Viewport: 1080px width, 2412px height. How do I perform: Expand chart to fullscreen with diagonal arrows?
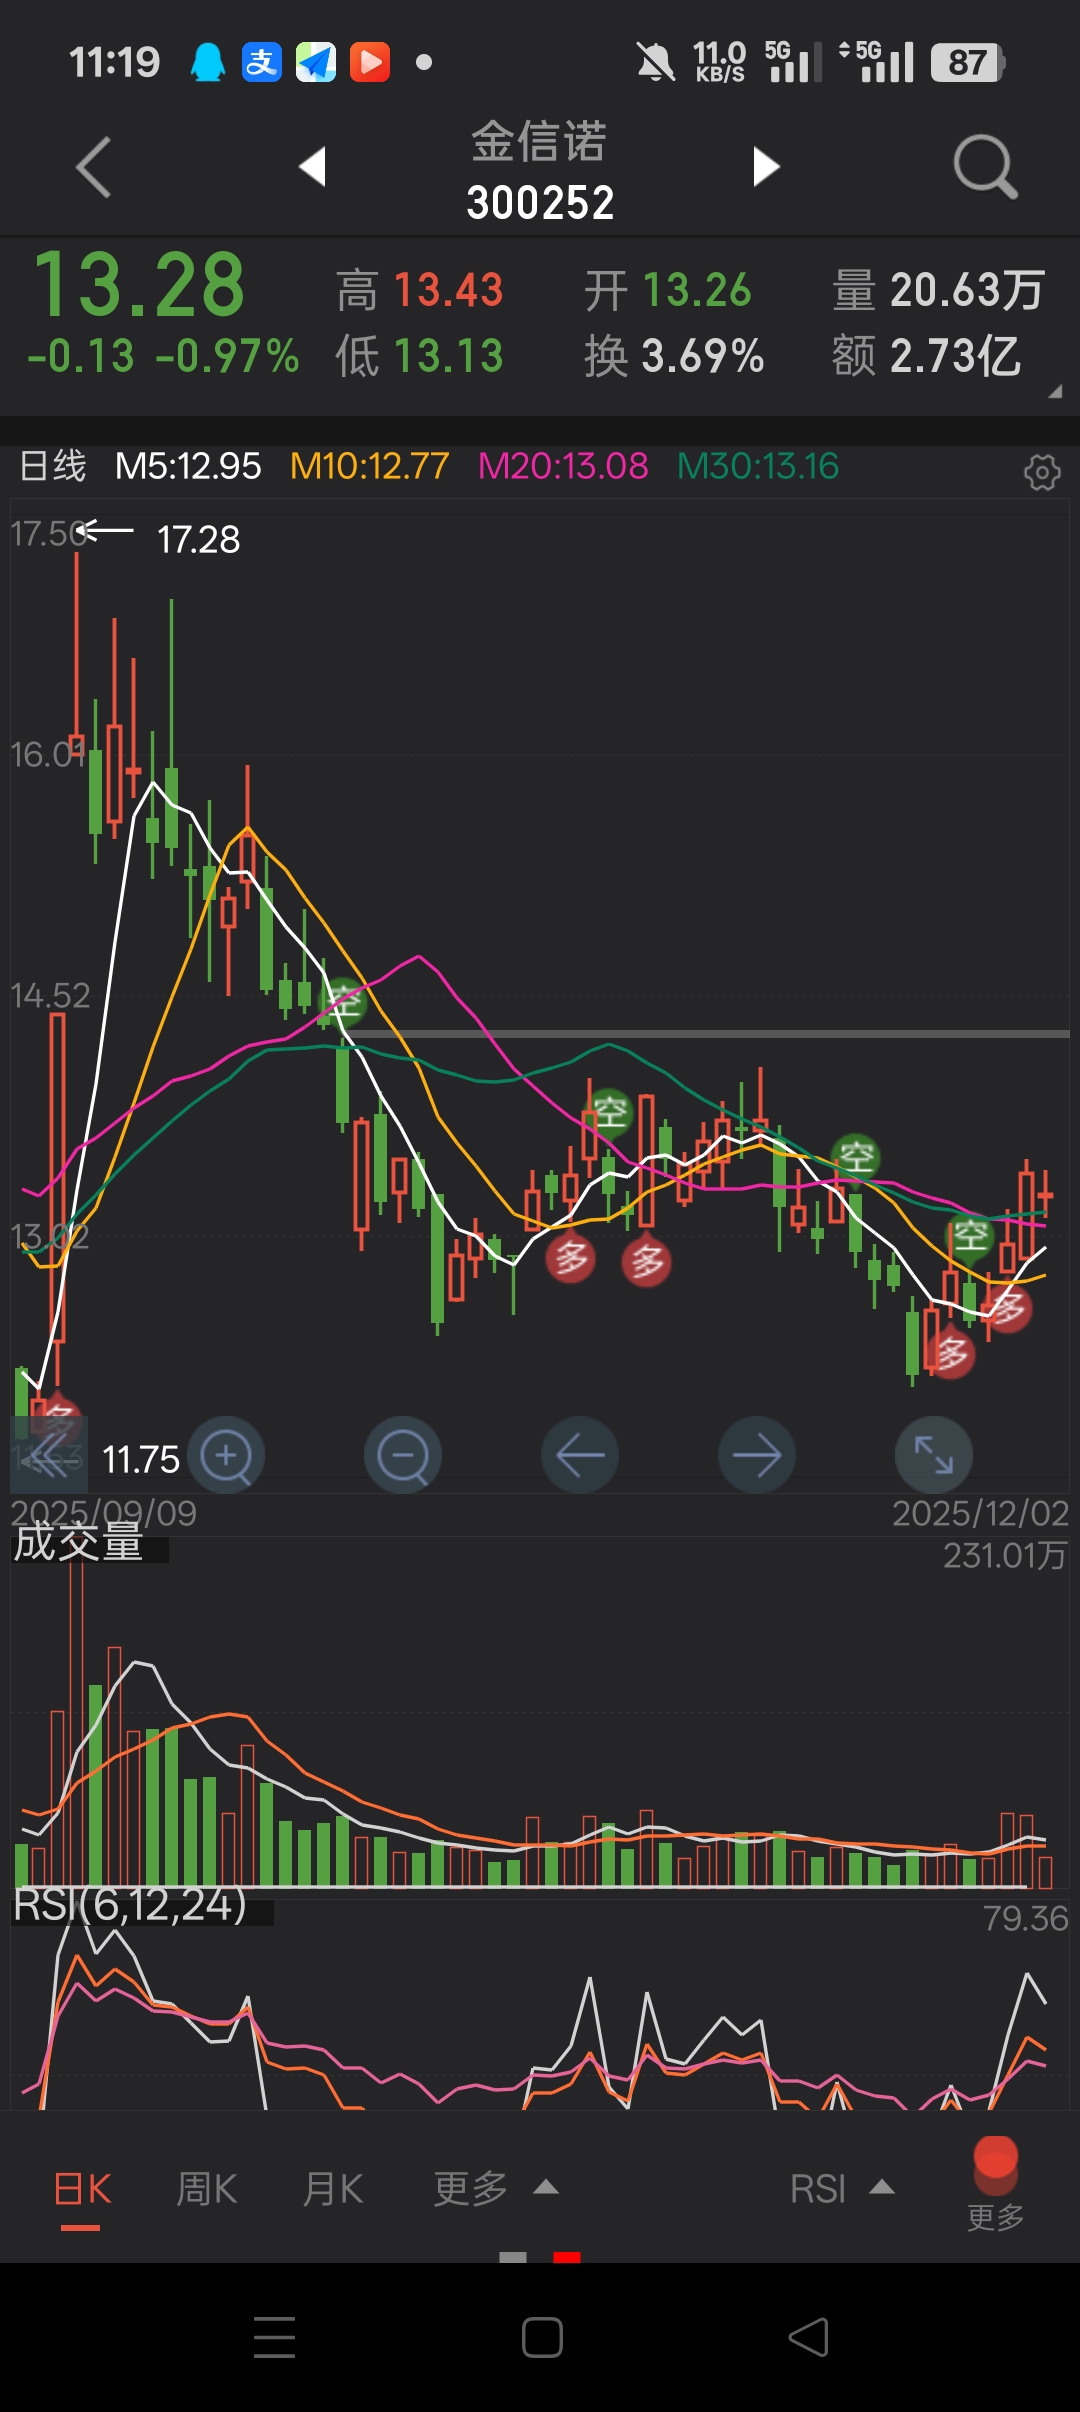click(x=934, y=1456)
